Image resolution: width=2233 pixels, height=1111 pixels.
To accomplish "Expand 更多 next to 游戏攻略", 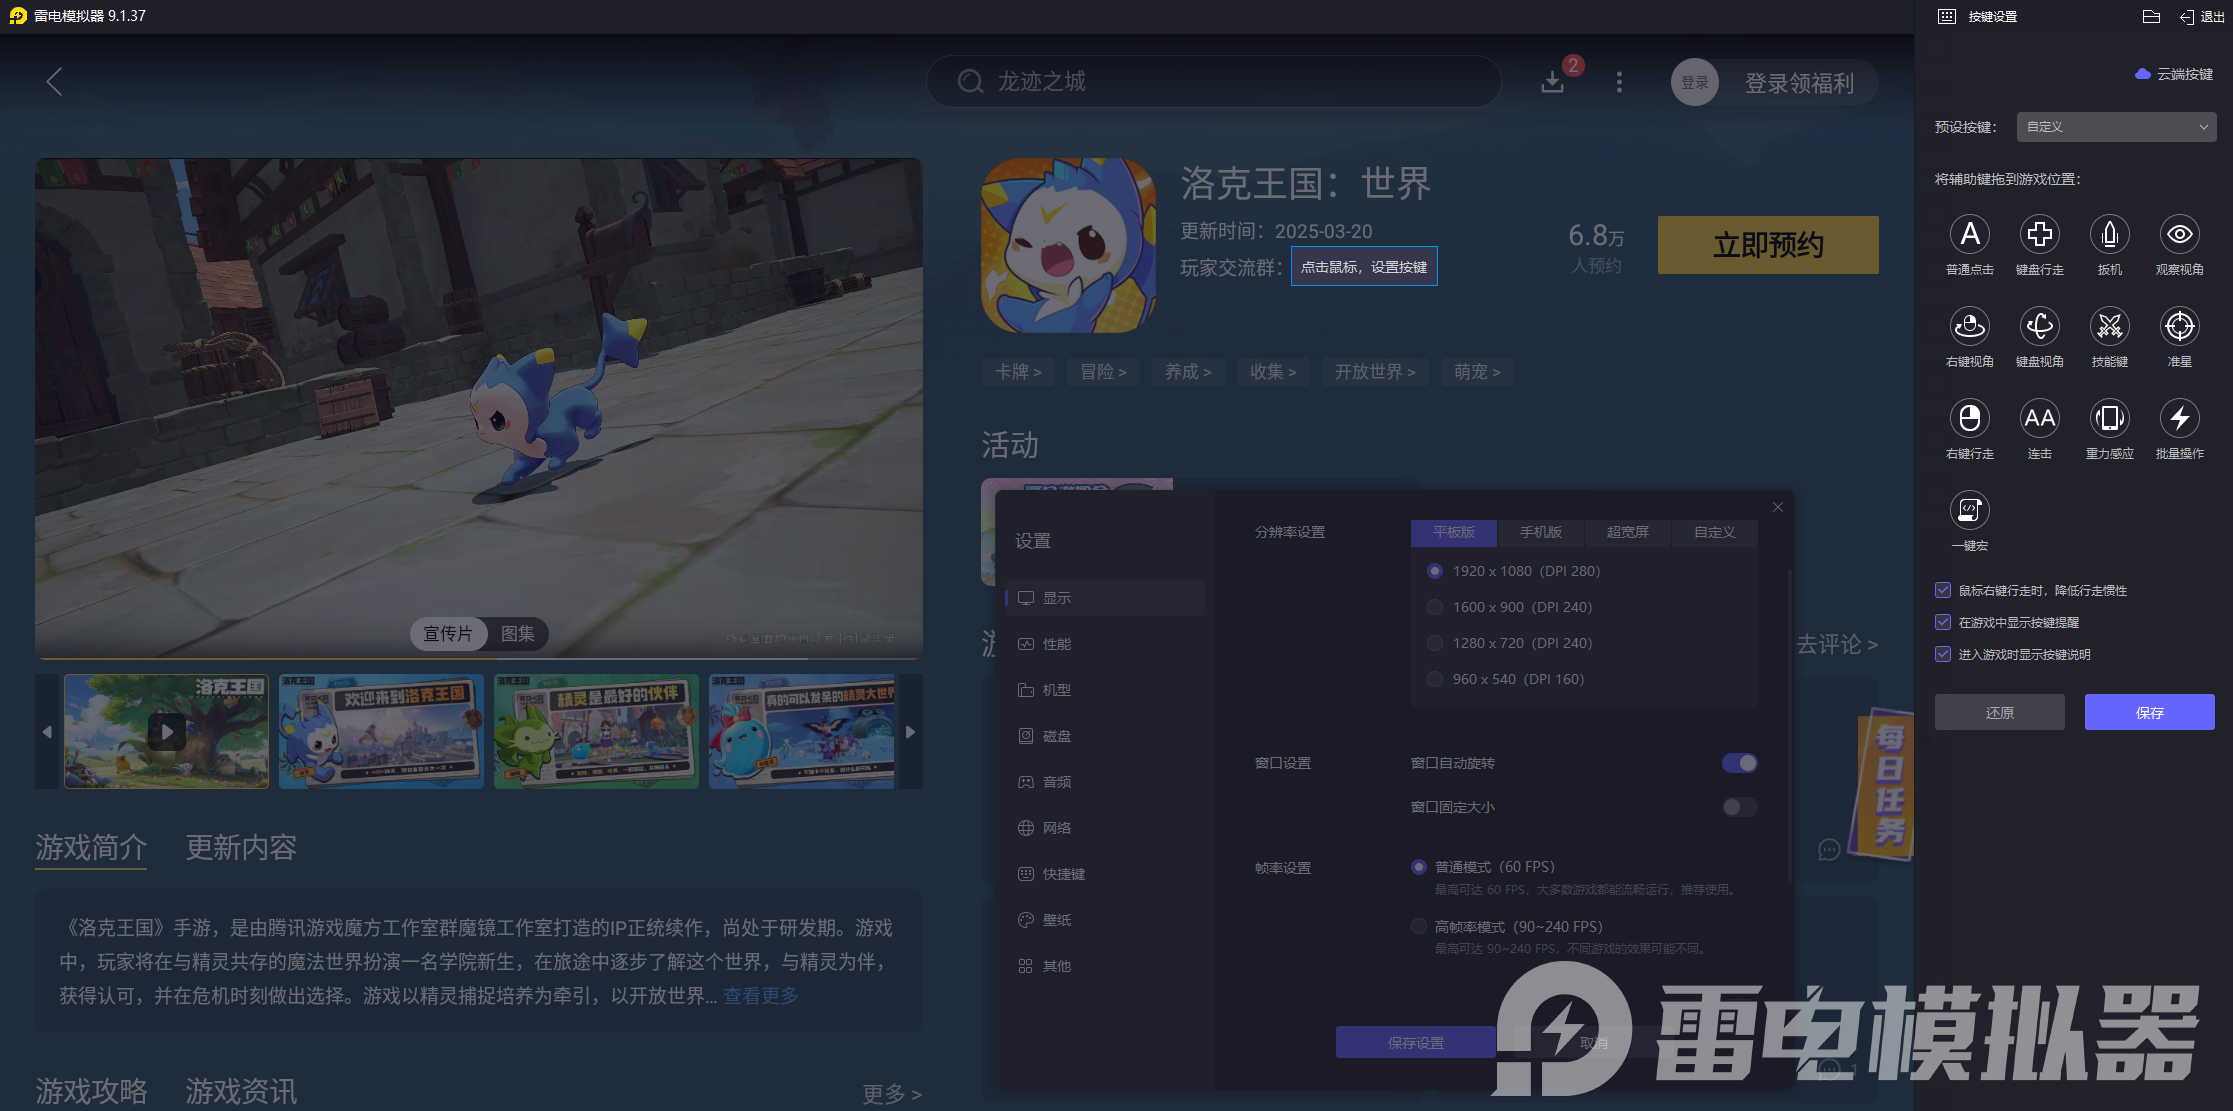I will pos(889,1094).
